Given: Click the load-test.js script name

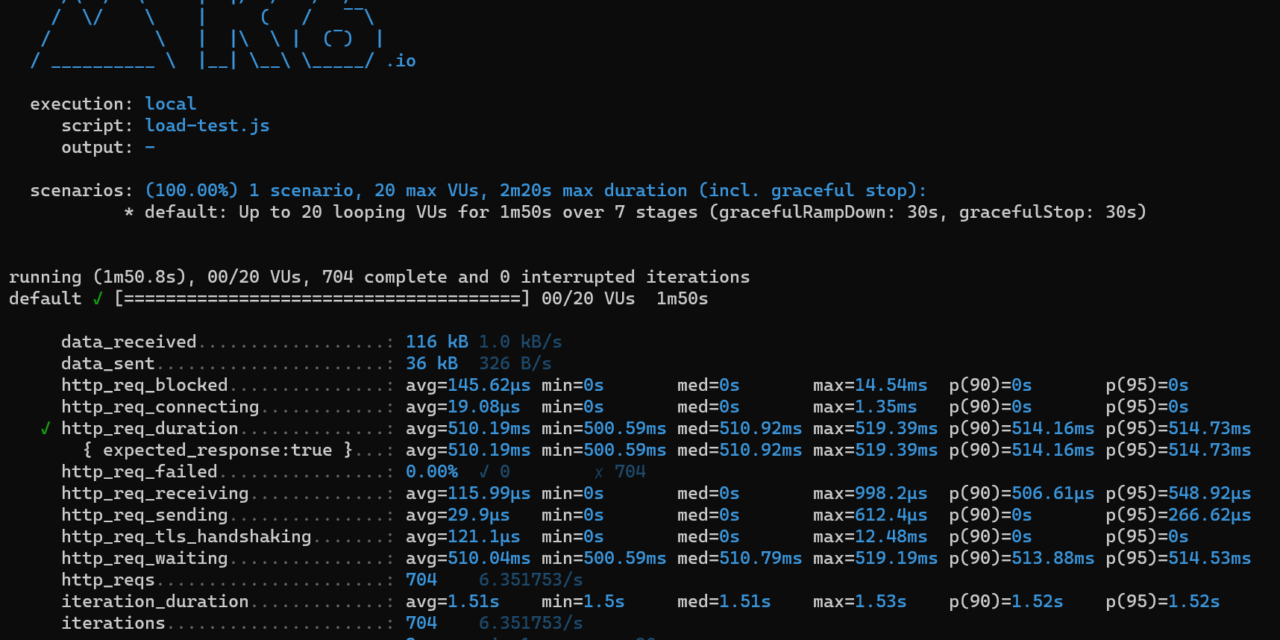Looking at the screenshot, I should 207,126.
